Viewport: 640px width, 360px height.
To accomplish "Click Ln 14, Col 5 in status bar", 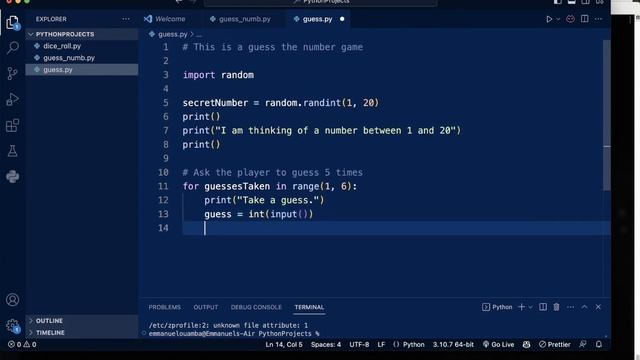I will pyautogui.click(x=284, y=344).
